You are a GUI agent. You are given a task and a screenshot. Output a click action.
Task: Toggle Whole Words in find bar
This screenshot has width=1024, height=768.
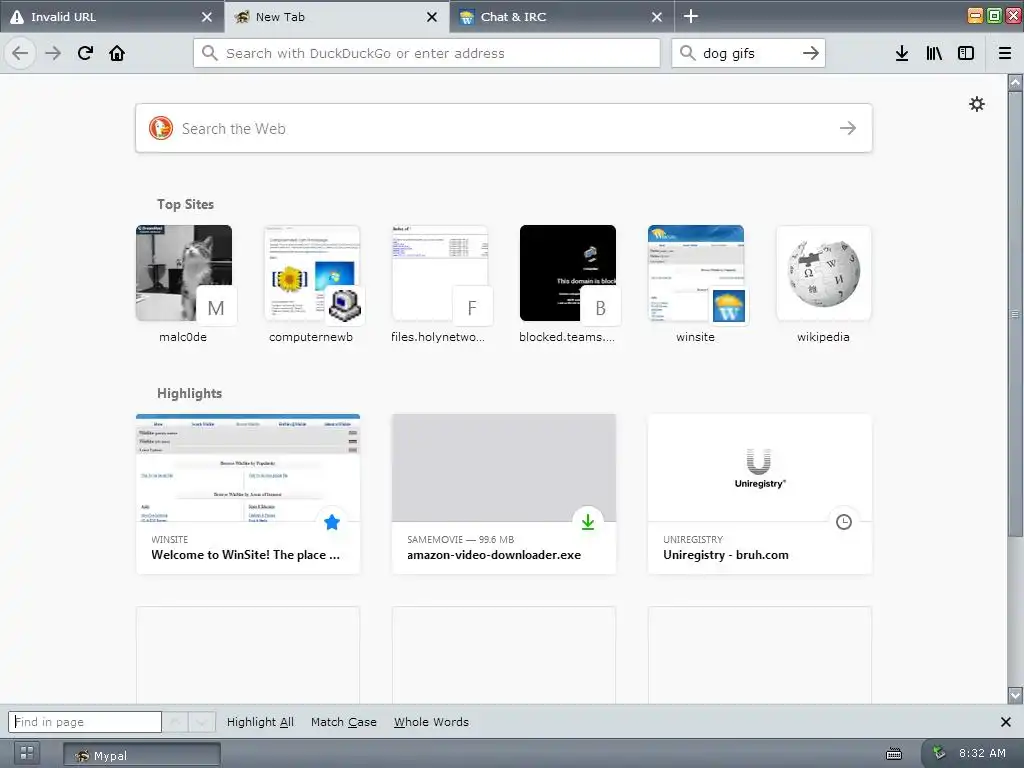tap(431, 722)
